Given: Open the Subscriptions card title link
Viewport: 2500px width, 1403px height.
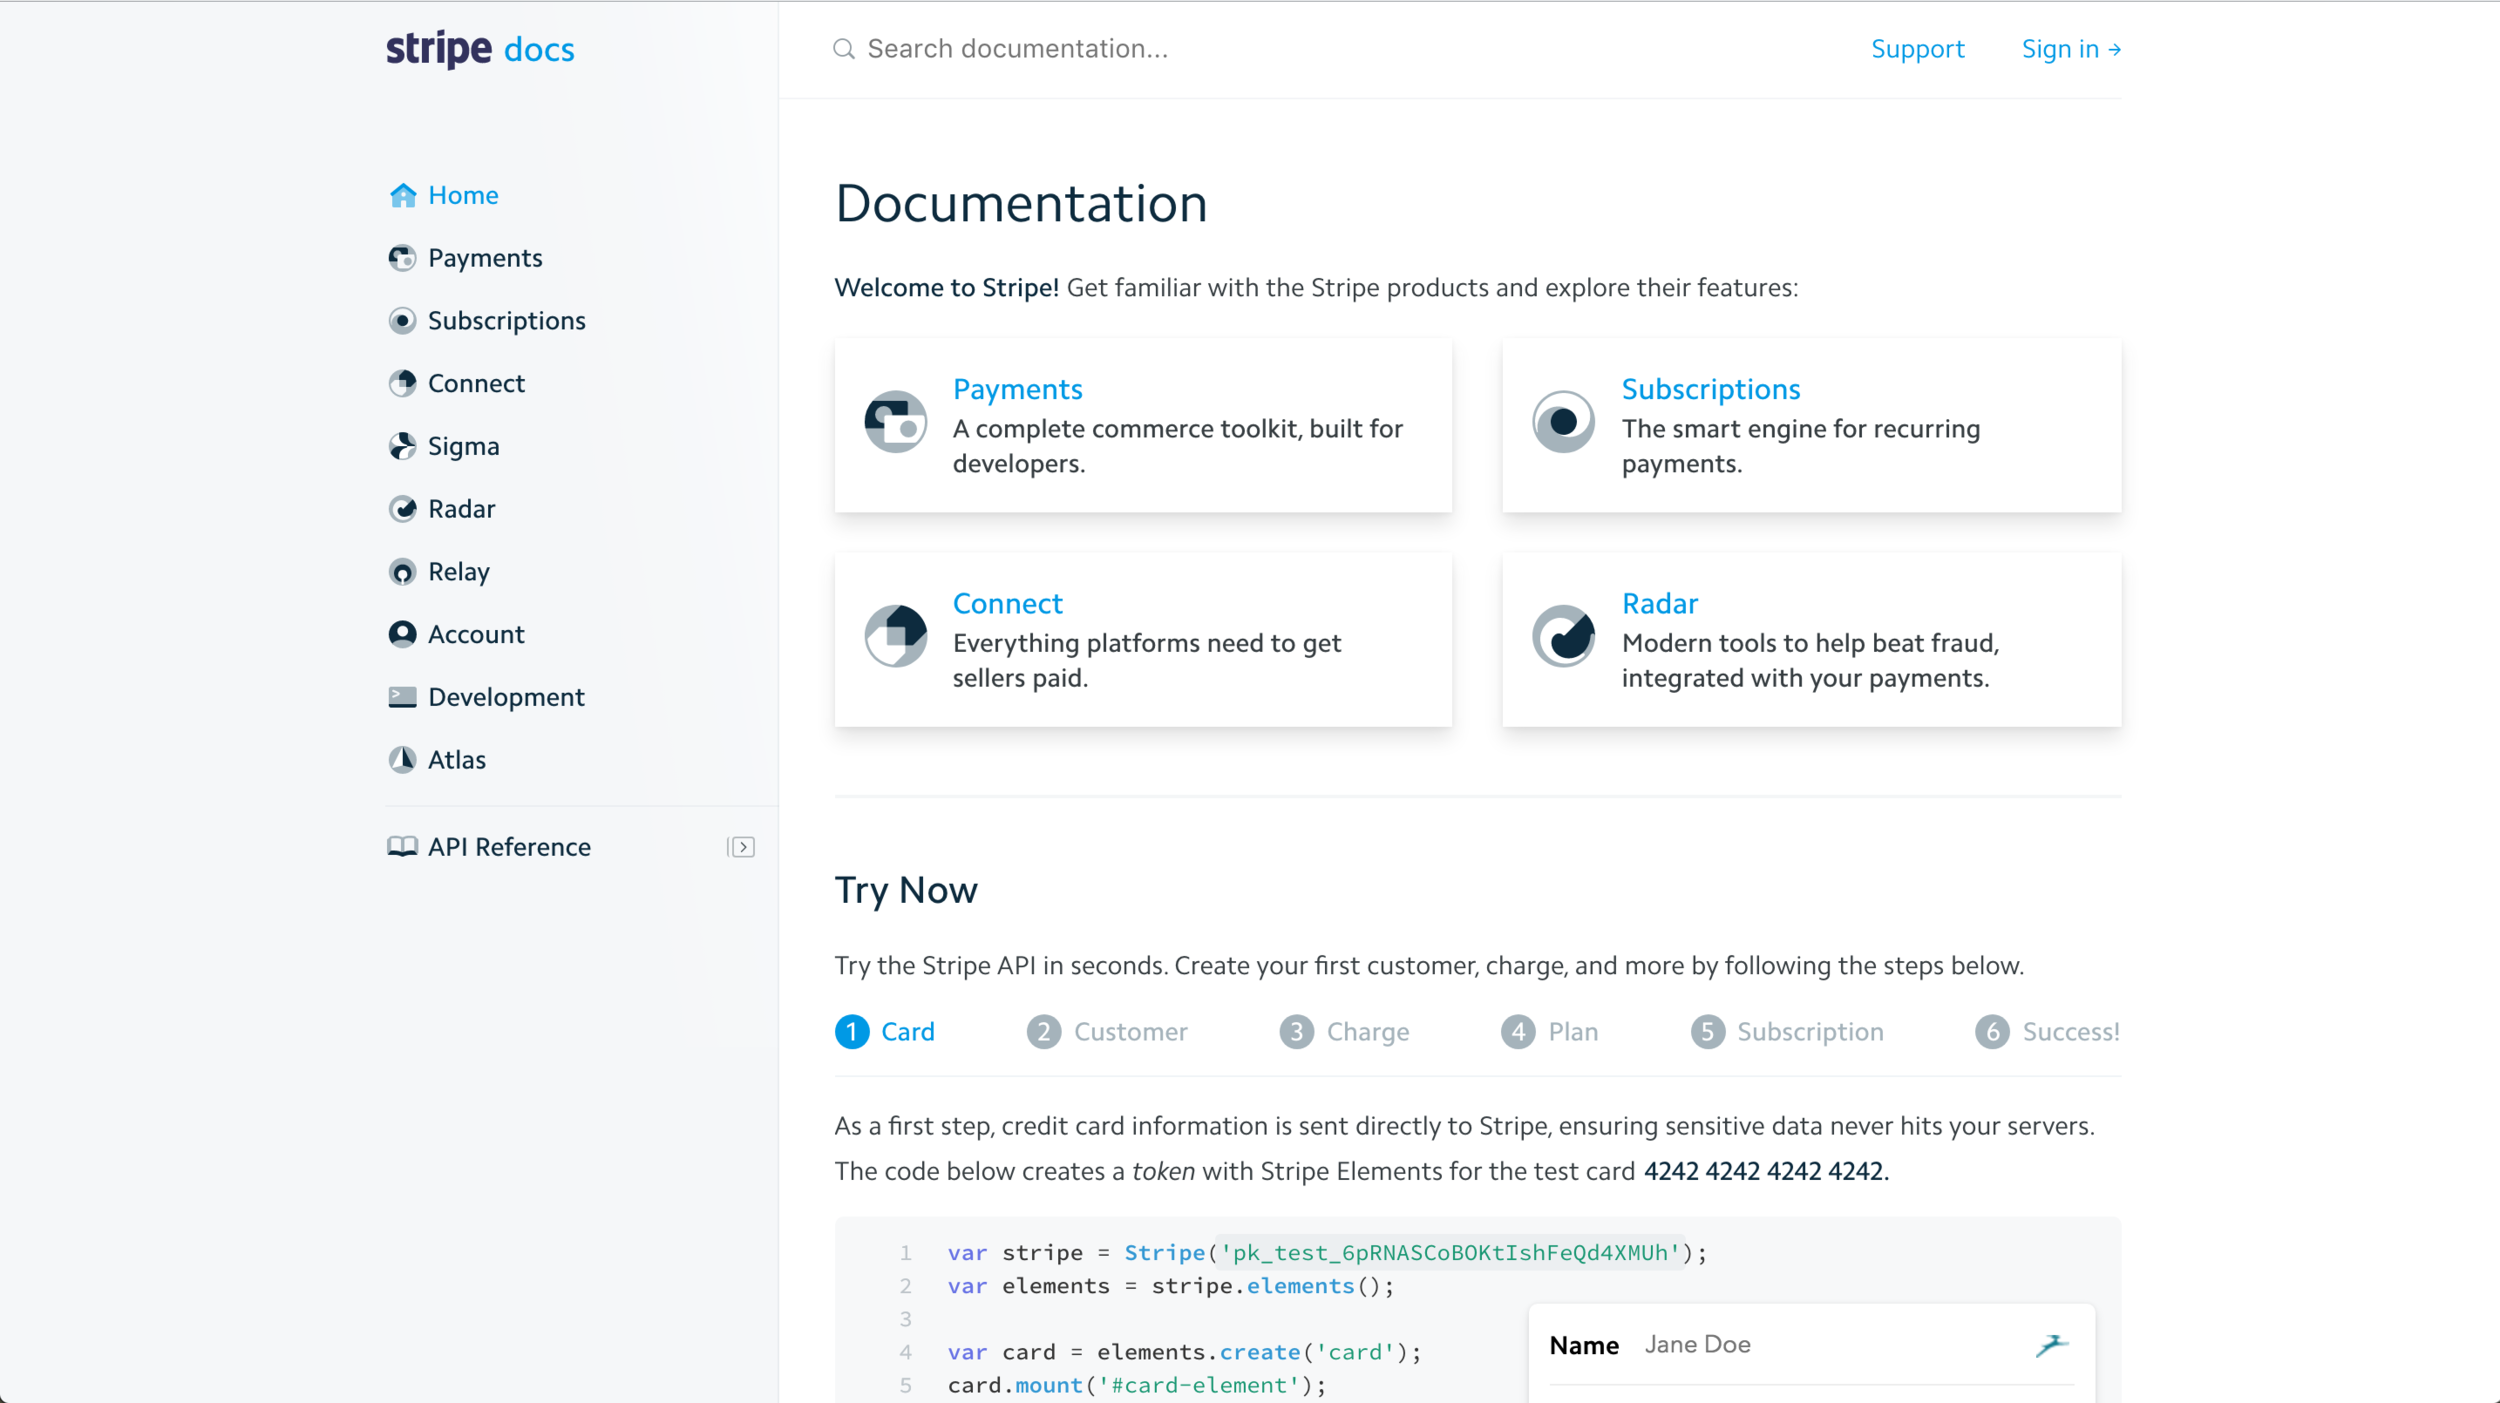Looking at the screenshot, I should (1710, 389).
